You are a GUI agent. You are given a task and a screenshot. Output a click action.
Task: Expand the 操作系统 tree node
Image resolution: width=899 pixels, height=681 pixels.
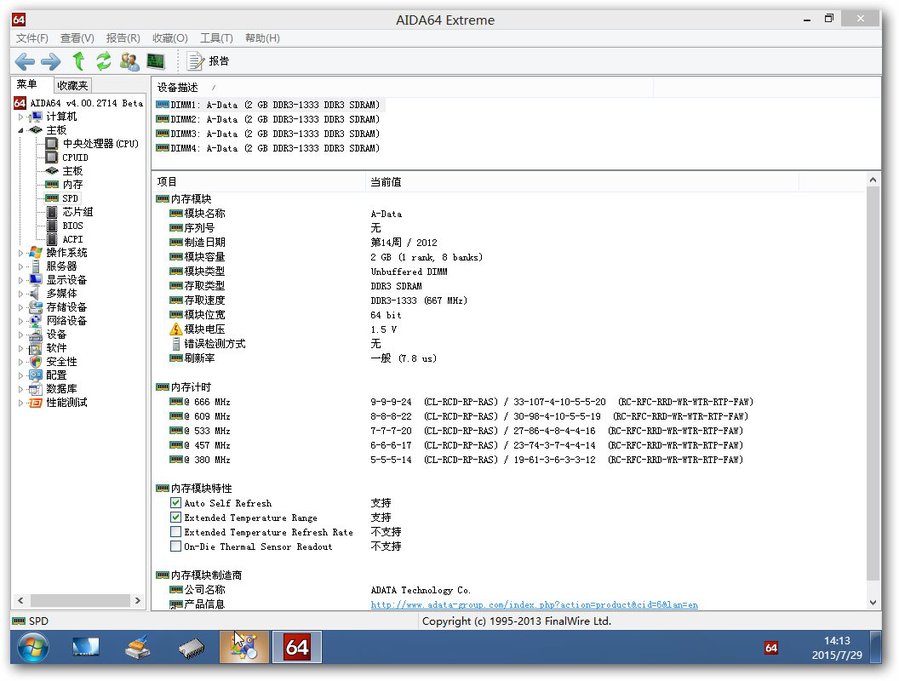point(21,253)
